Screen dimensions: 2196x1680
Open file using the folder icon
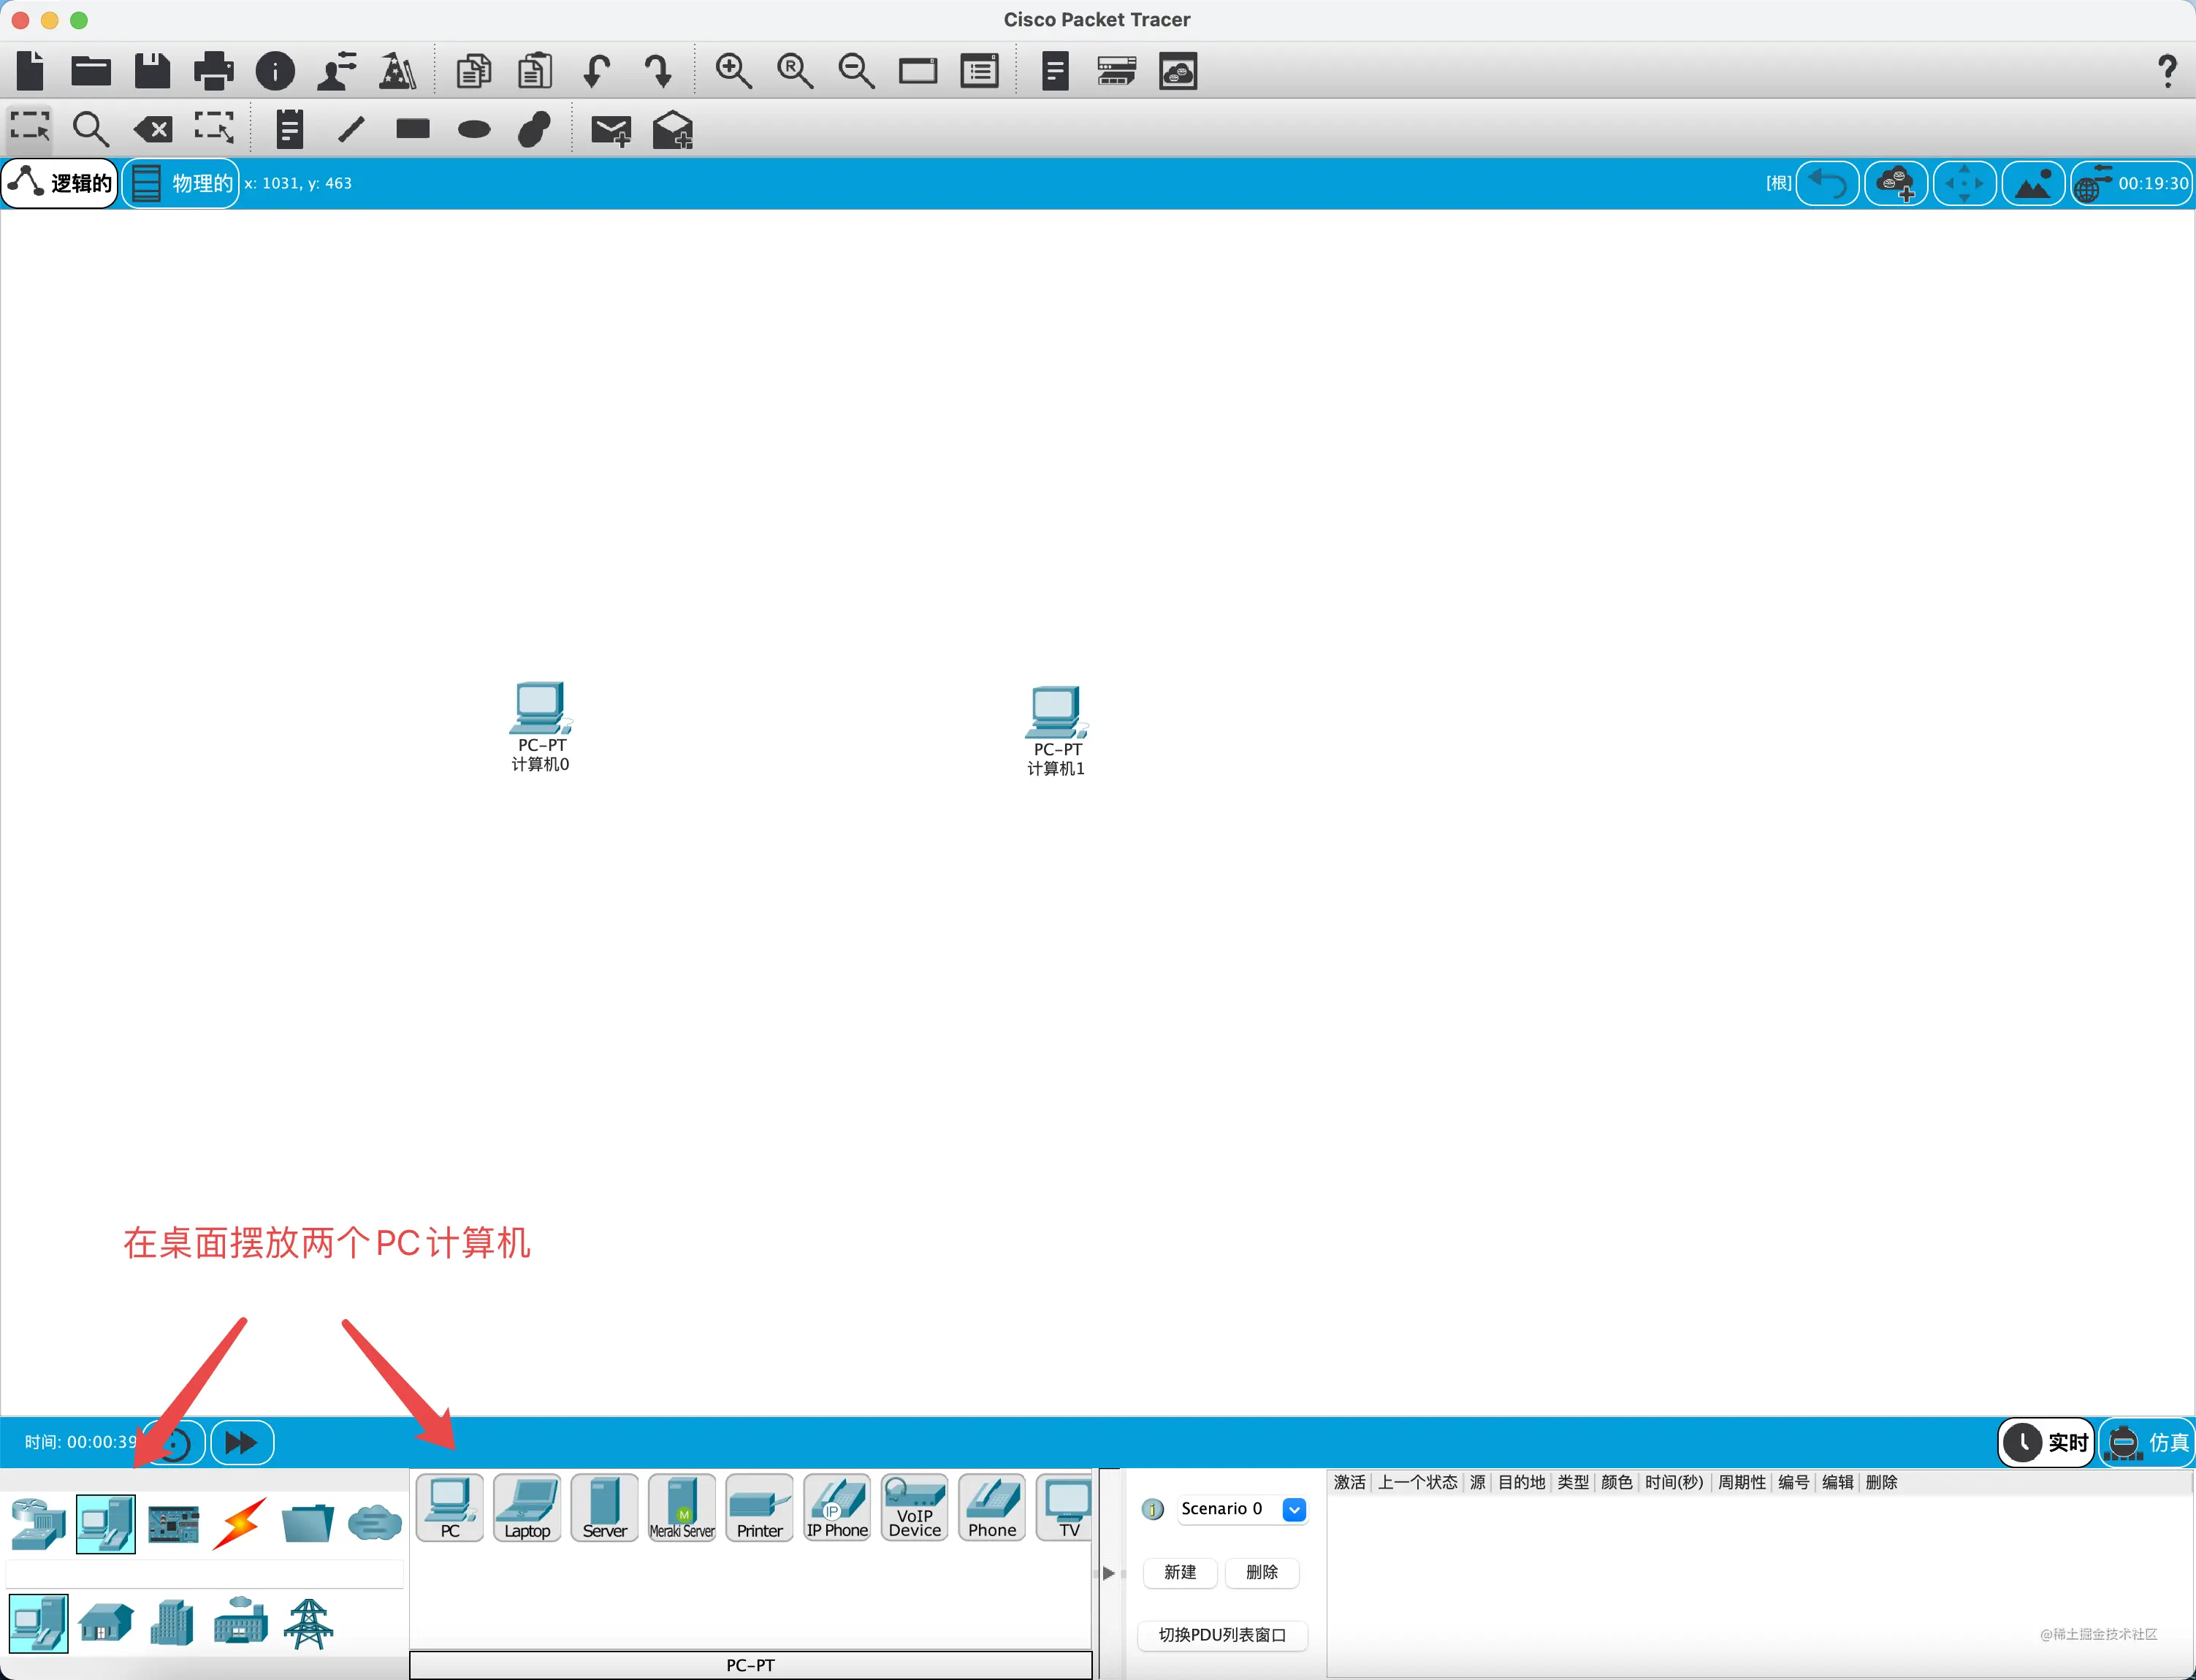91,71
